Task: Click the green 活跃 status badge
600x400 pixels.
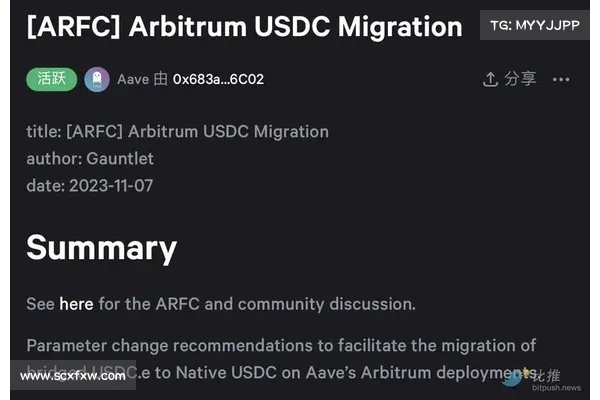Action: pyautogui.click(x=52, y=79)
